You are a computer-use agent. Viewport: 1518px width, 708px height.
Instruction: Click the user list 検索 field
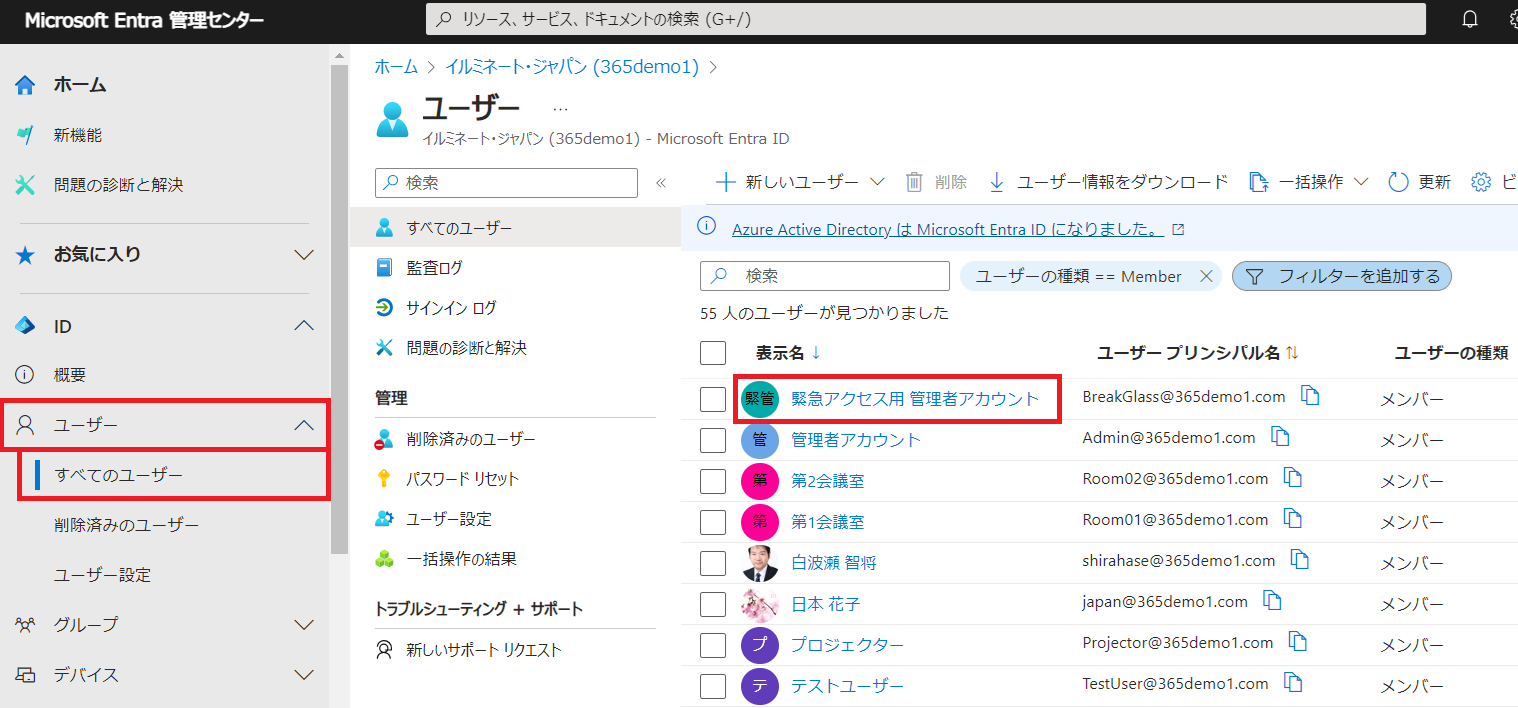click(x=825, y=276)
